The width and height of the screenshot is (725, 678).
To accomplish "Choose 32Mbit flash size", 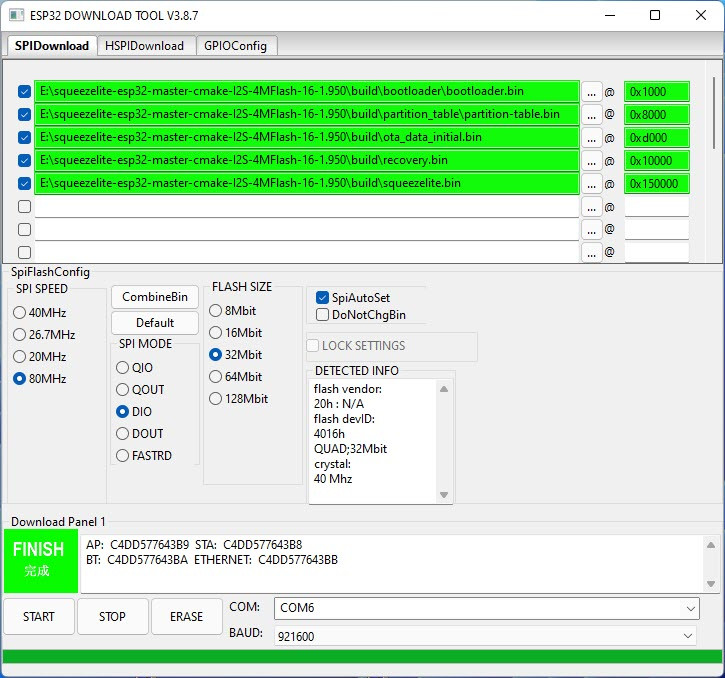I will coord(236,355).
